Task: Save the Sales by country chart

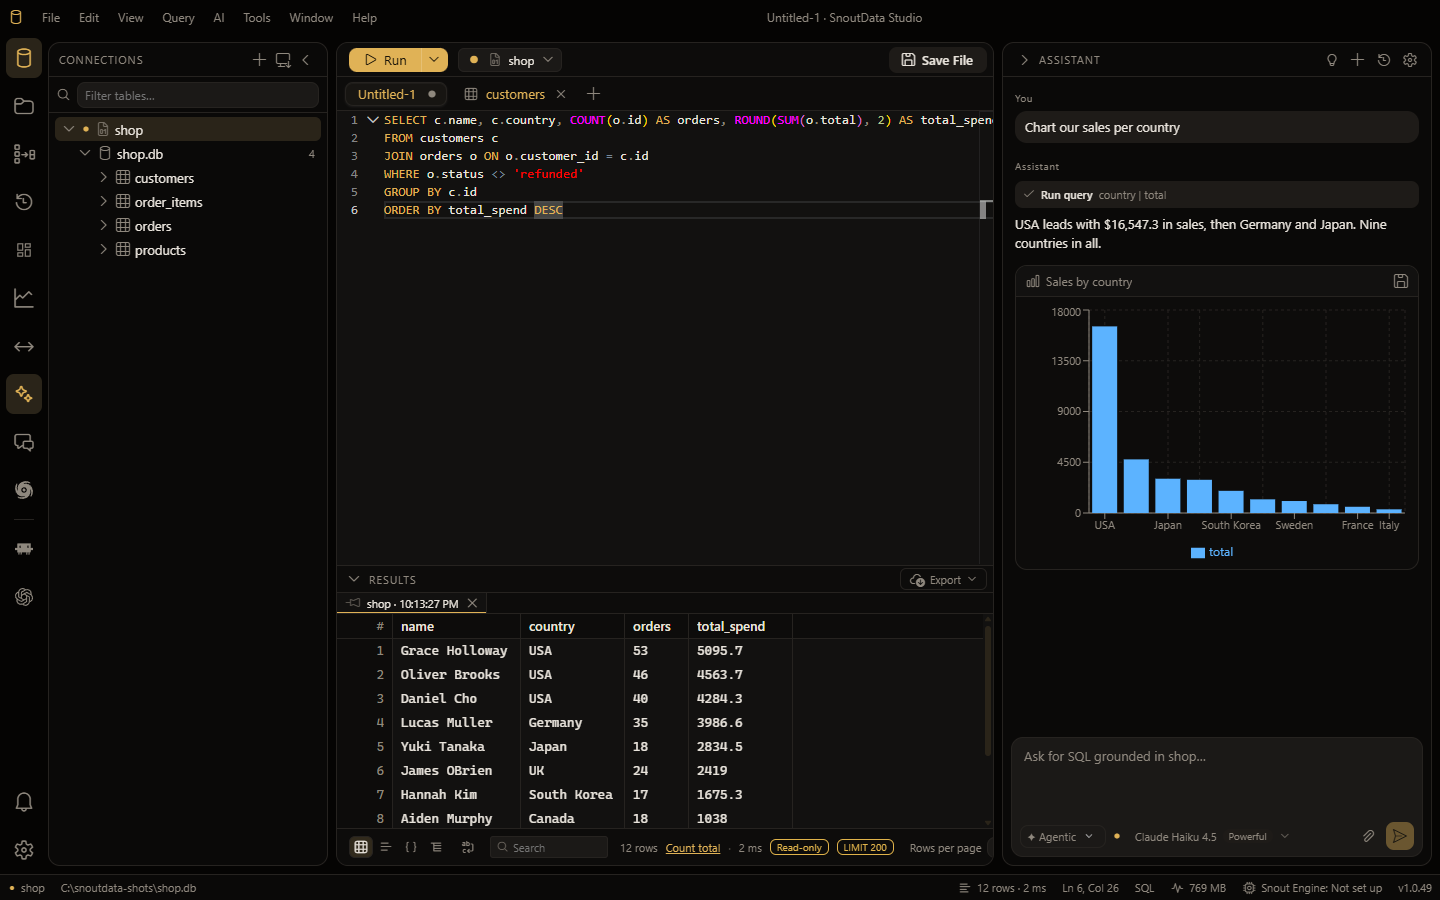Action: 1401,282
